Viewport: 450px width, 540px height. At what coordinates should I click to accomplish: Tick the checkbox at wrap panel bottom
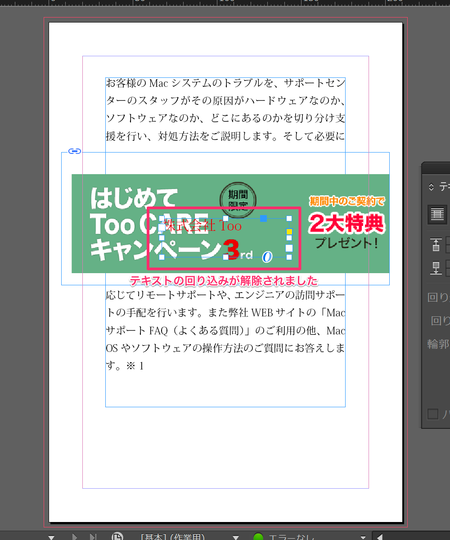click(x=432, y=414)
